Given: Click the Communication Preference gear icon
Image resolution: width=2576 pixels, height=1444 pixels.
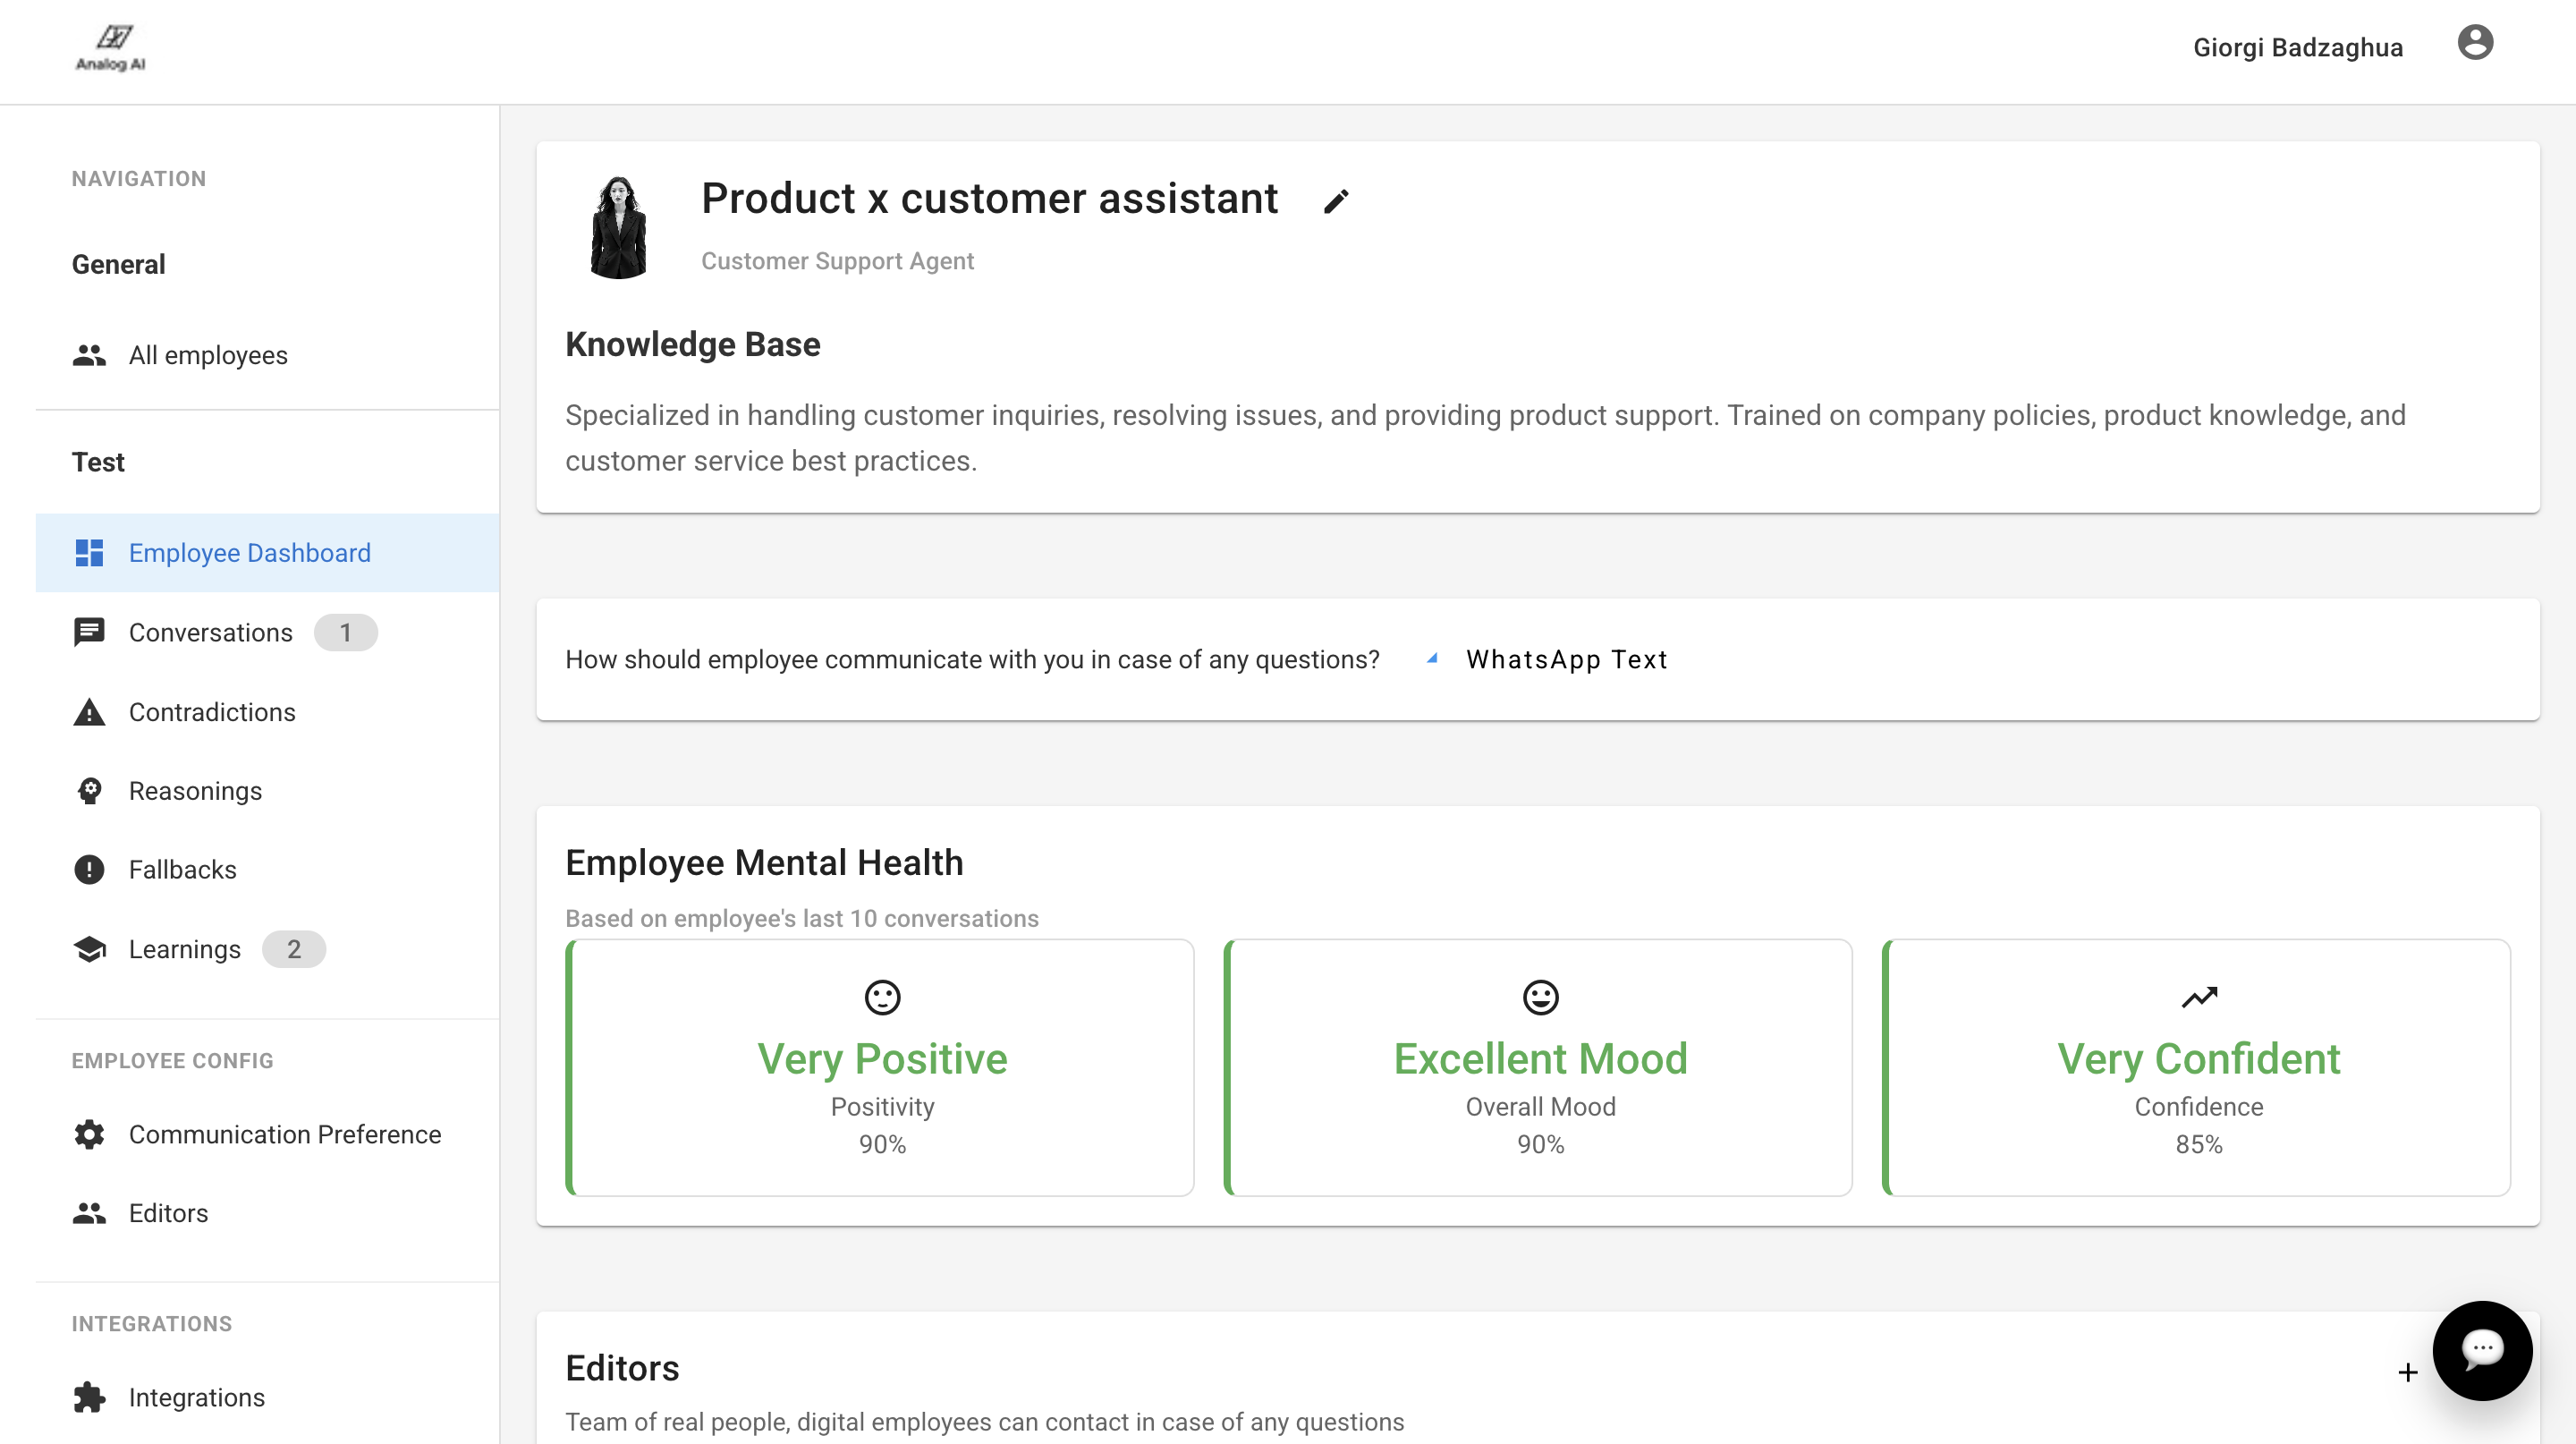Looking at the screenshot, I should tap(89, 1135).
